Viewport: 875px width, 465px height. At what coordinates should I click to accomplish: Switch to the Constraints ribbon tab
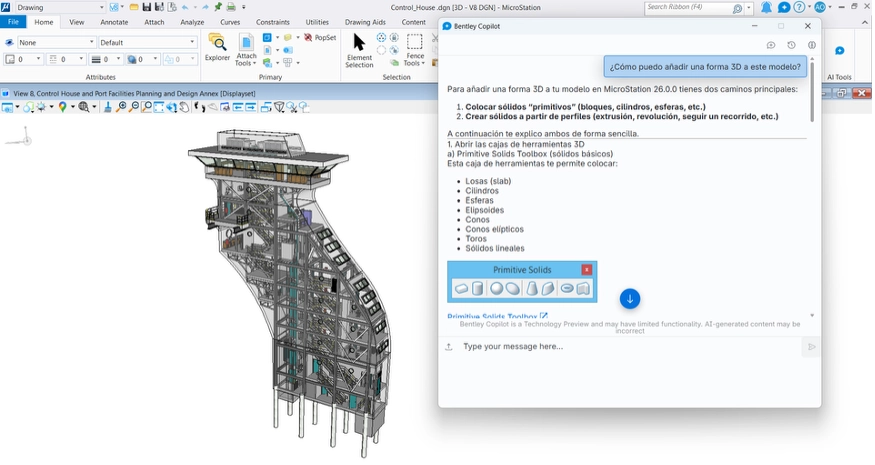coord(272,22)
